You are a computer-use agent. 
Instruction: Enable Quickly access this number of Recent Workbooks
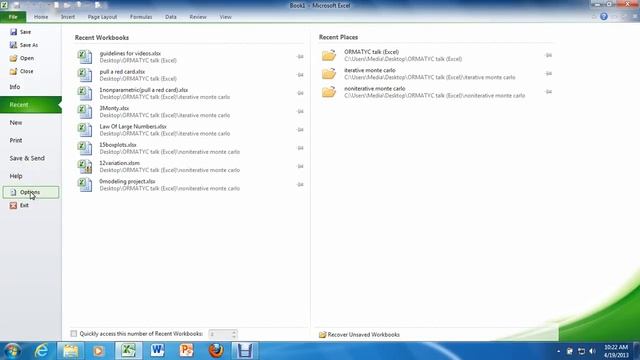[x=73, y=334]
